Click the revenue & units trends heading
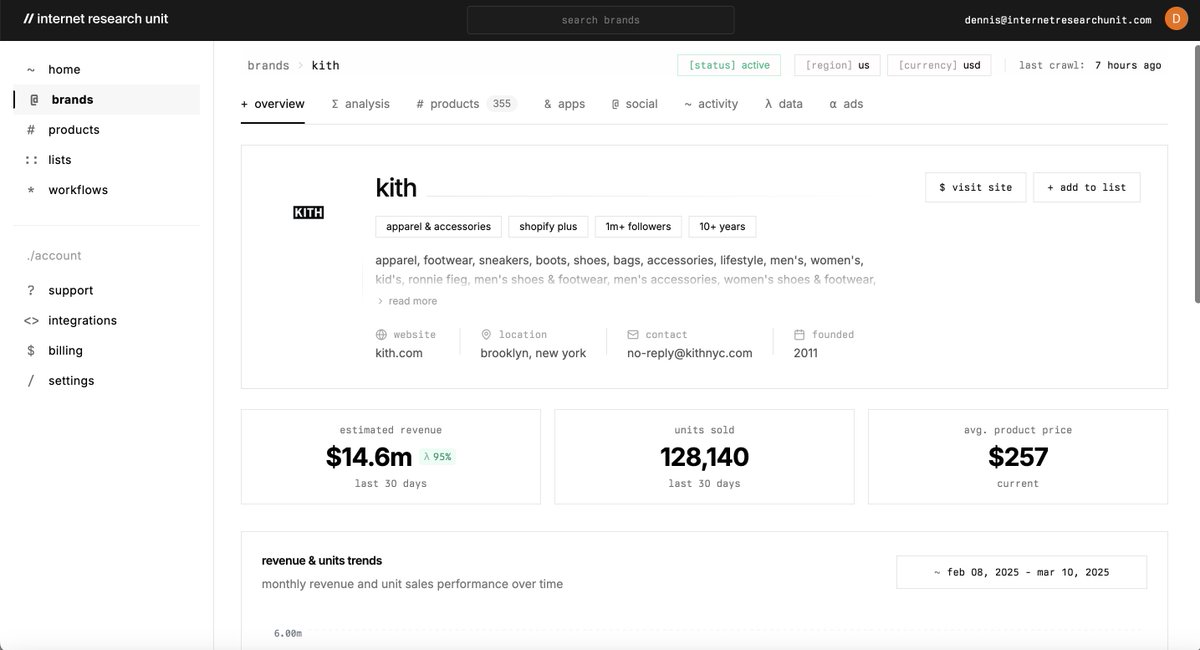The height and width of the screenshot is (650, 1200). point(322,561)
